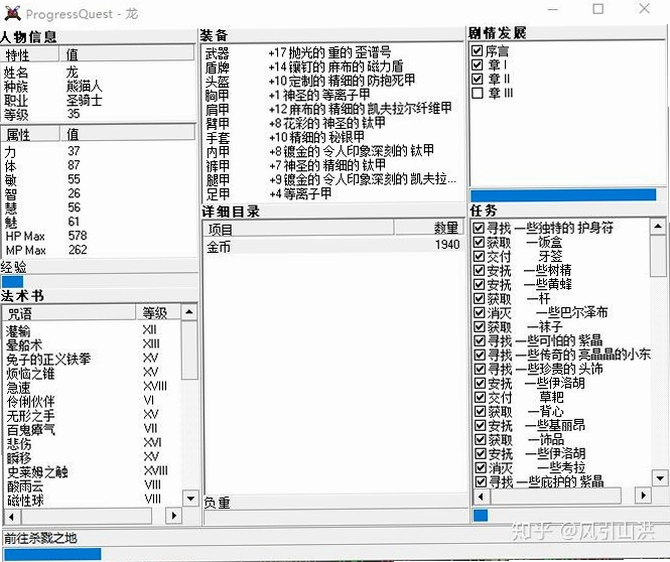
Task: Select the 灌输 spell row
Action: tap(92, 330)
